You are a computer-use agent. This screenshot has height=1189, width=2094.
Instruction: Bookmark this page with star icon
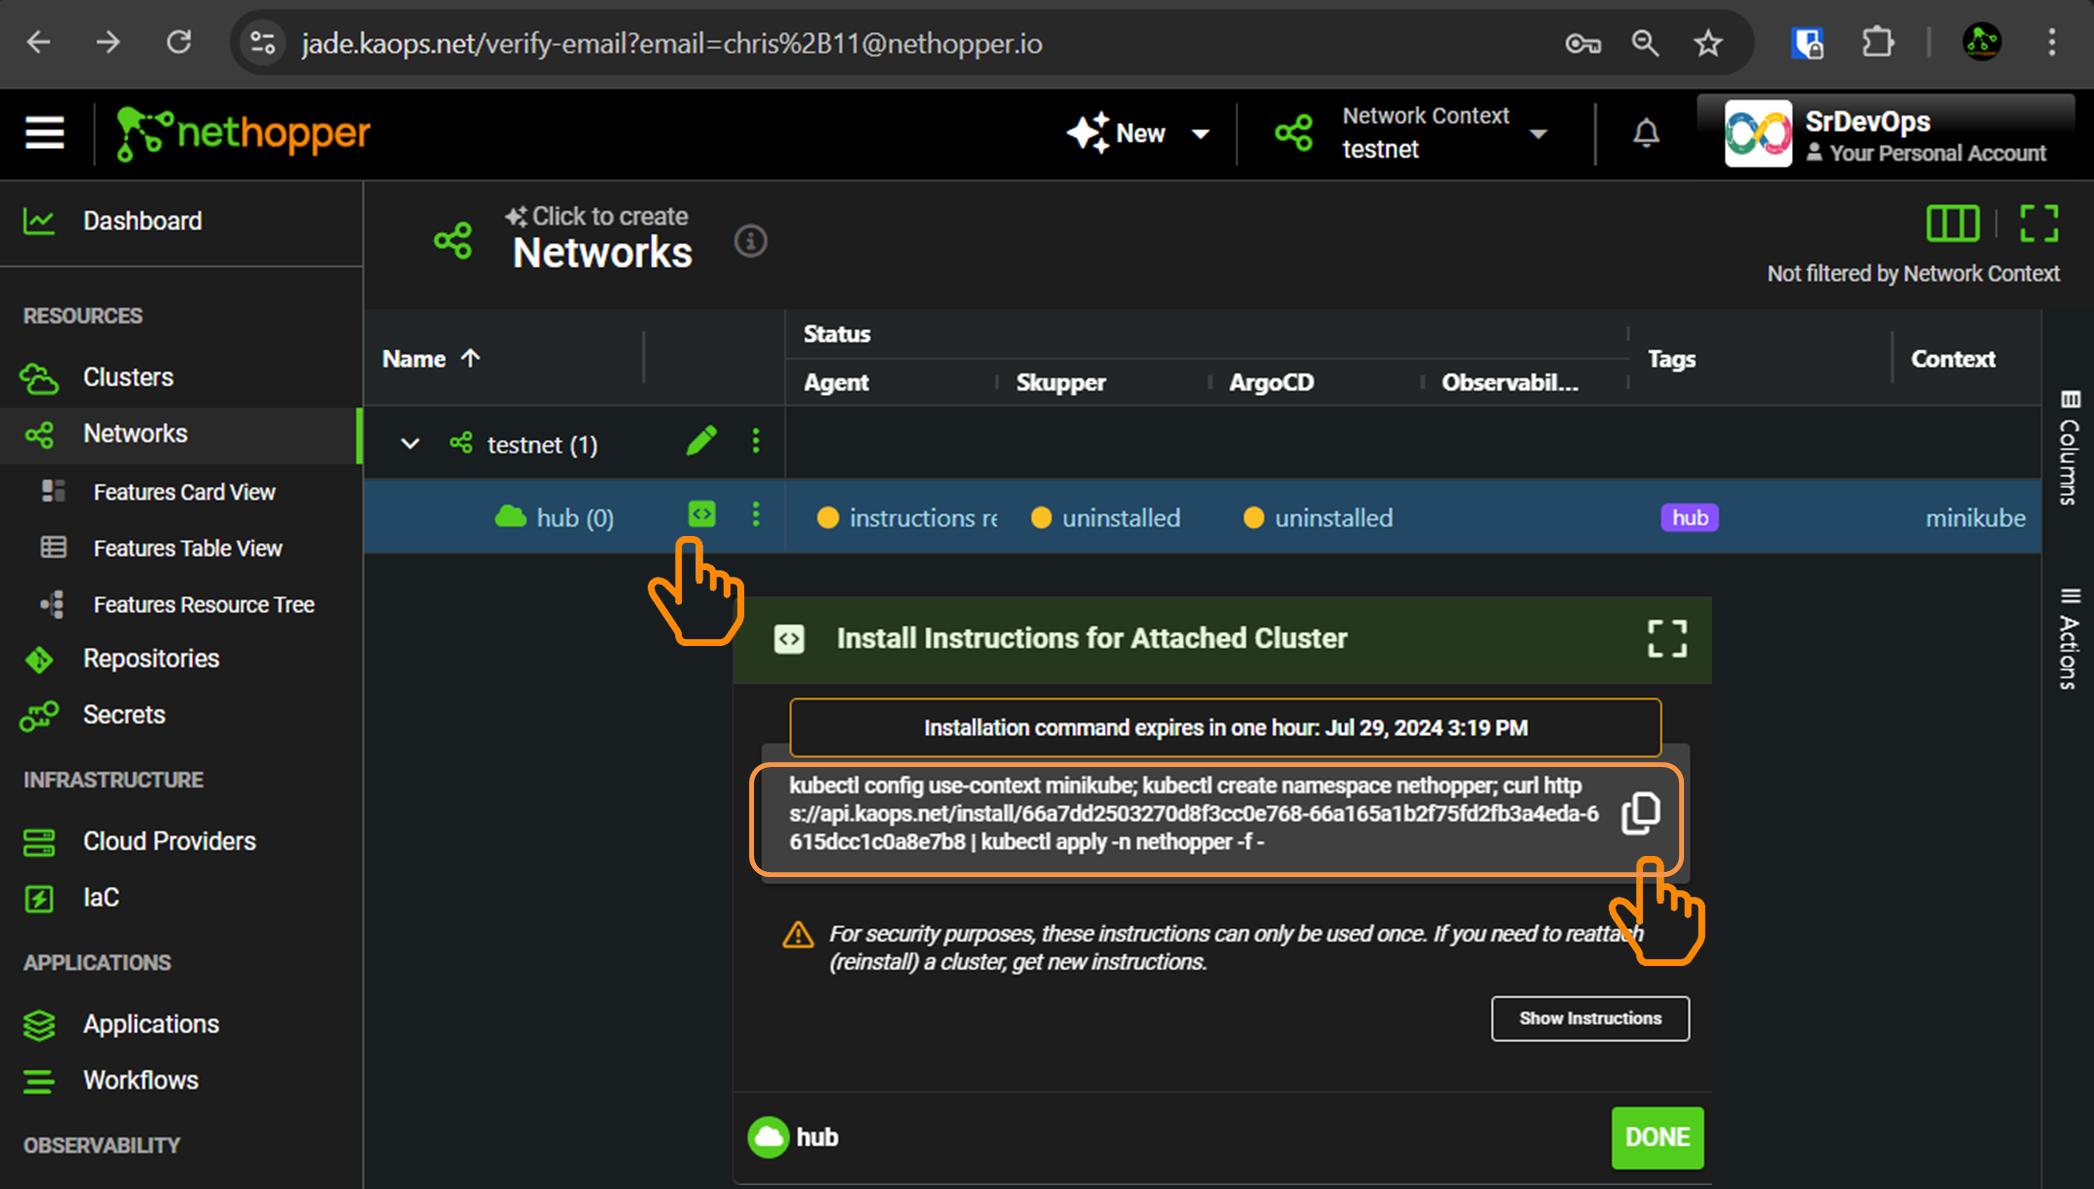(1708, 43)
